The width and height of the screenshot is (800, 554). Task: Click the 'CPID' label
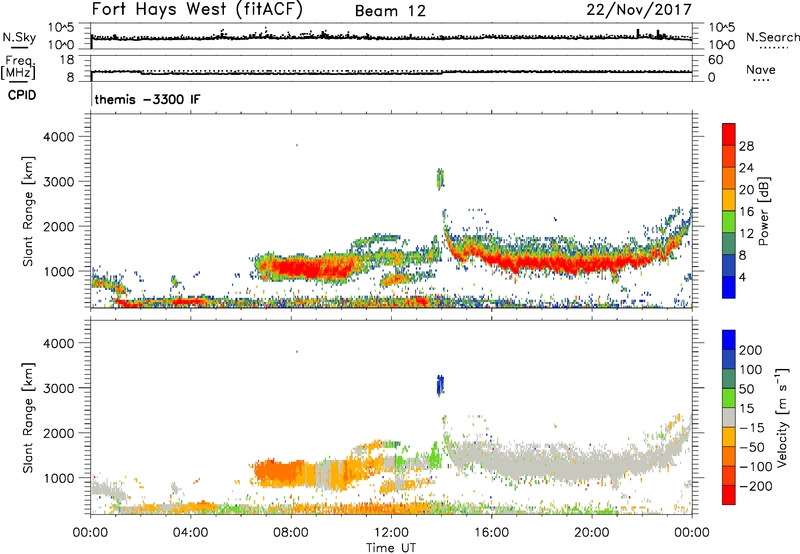pyautogui.click(x=22, y=95)
